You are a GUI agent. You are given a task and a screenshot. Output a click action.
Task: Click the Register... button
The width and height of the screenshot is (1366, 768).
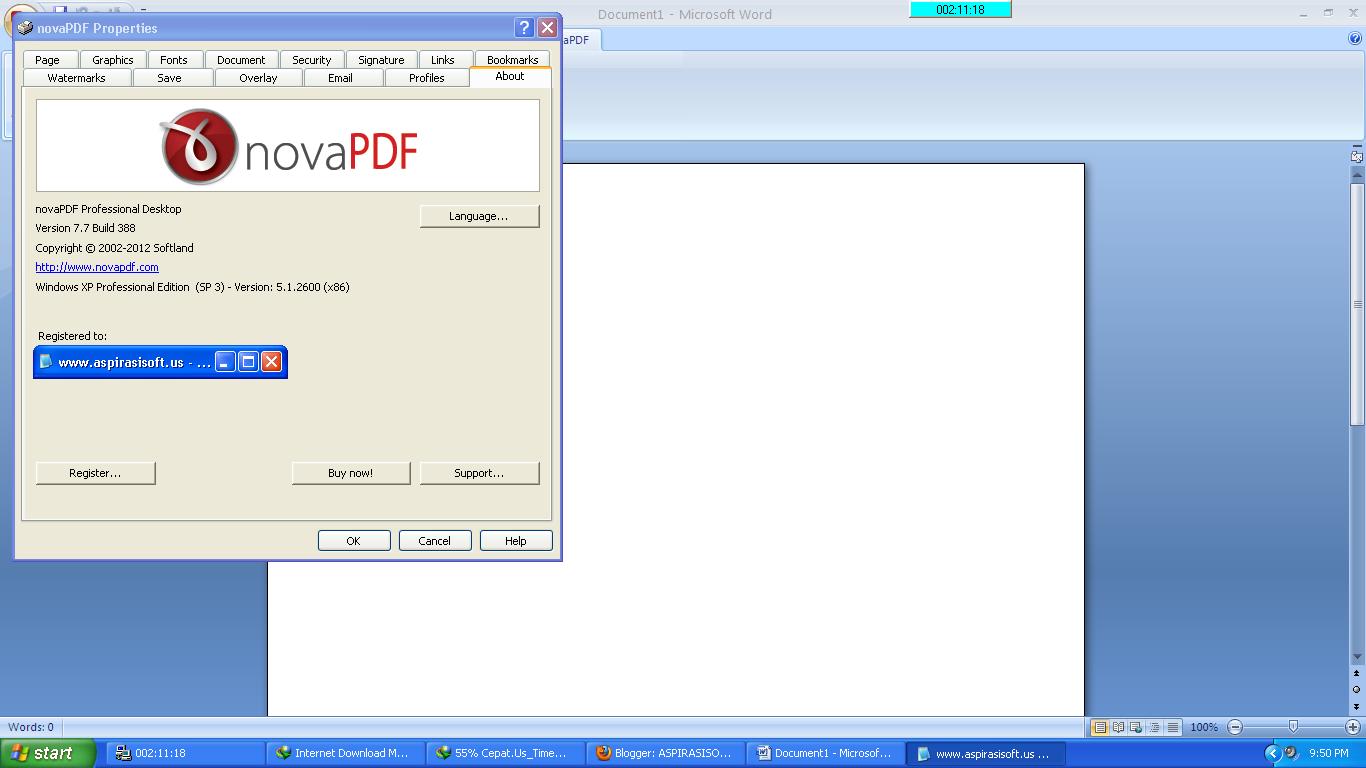95,473
